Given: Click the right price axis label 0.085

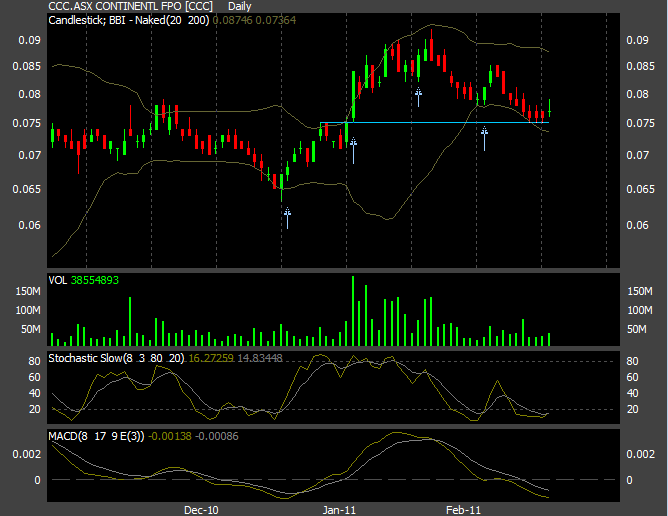Looking at the screenshot, I should [x=640, y=66].
